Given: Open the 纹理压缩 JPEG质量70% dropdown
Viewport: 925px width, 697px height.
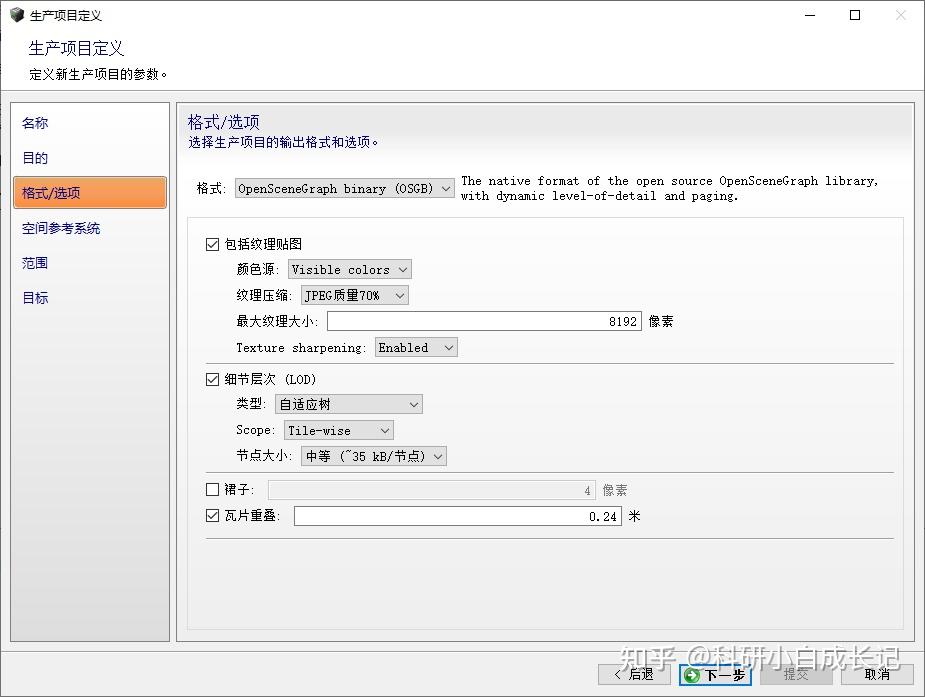Looking at the screenshot, I should (355, 295).
